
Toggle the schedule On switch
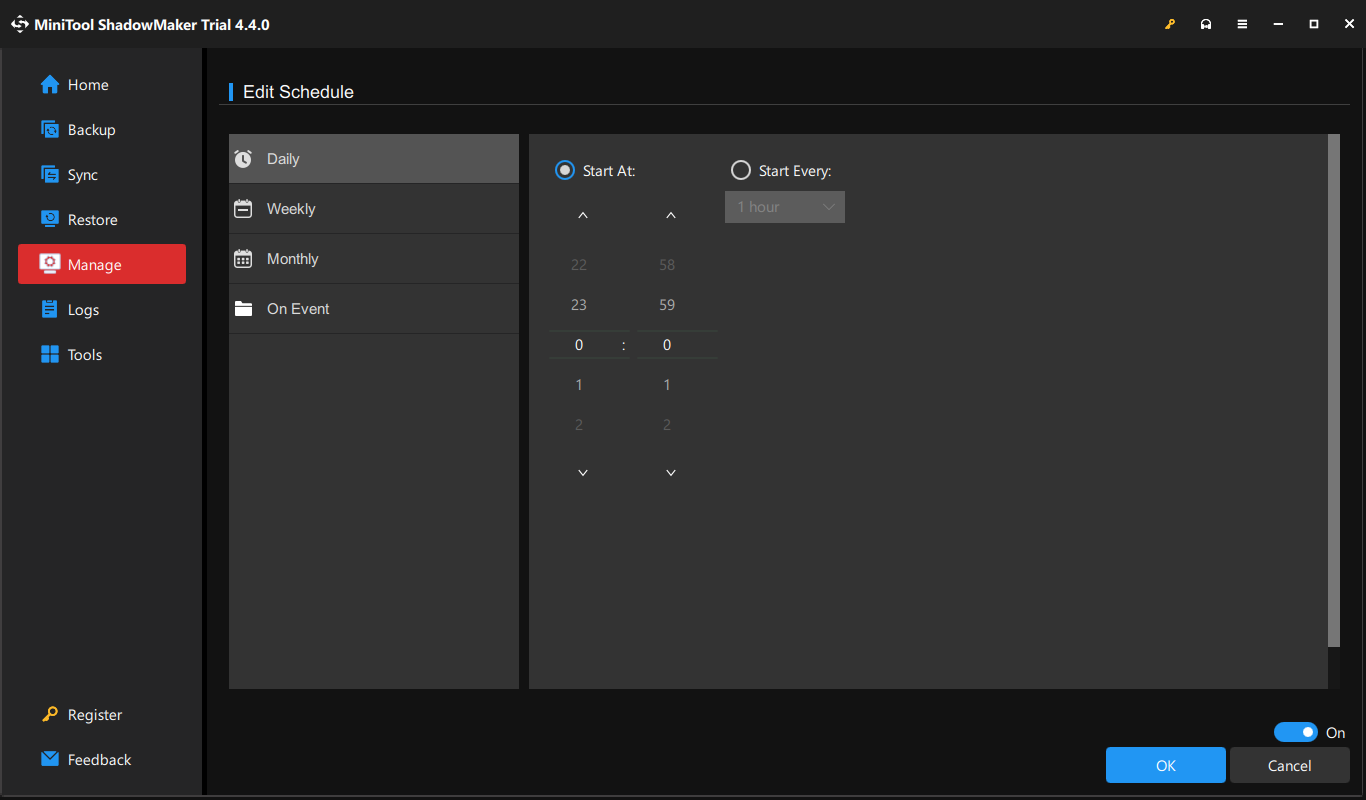click(1296, 733)
